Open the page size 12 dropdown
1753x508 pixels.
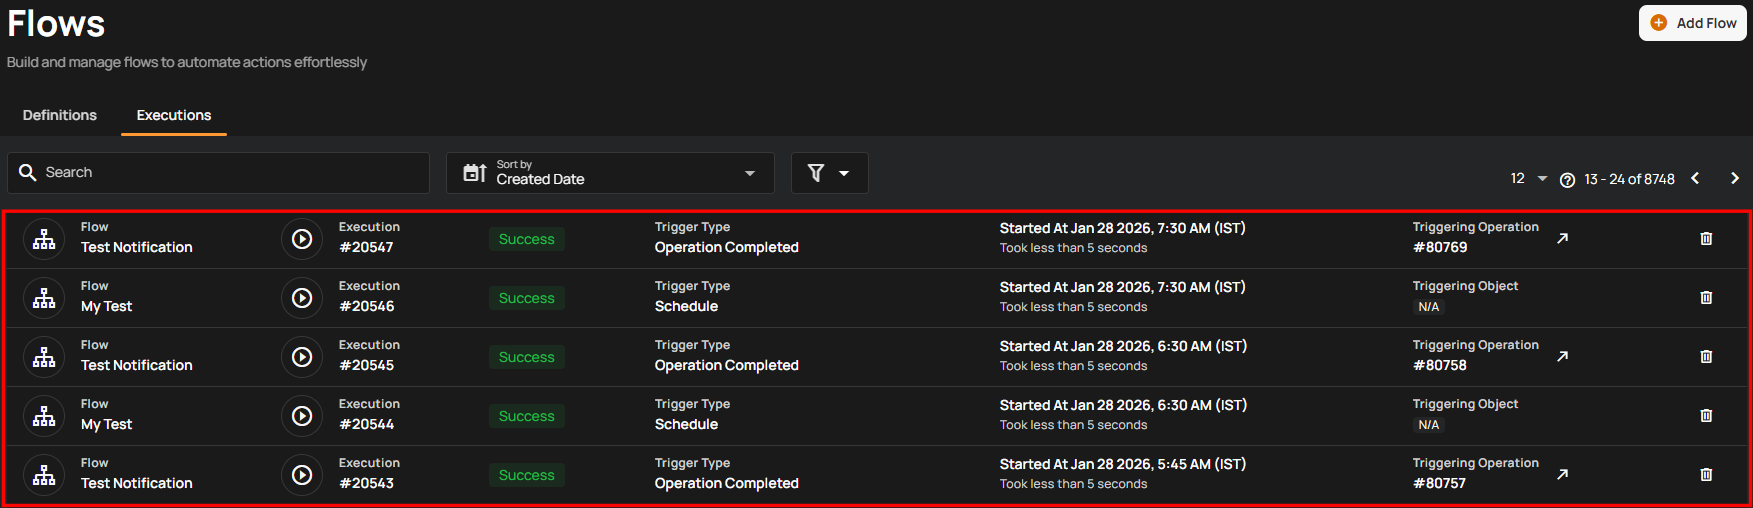(x=1528, y=179)
